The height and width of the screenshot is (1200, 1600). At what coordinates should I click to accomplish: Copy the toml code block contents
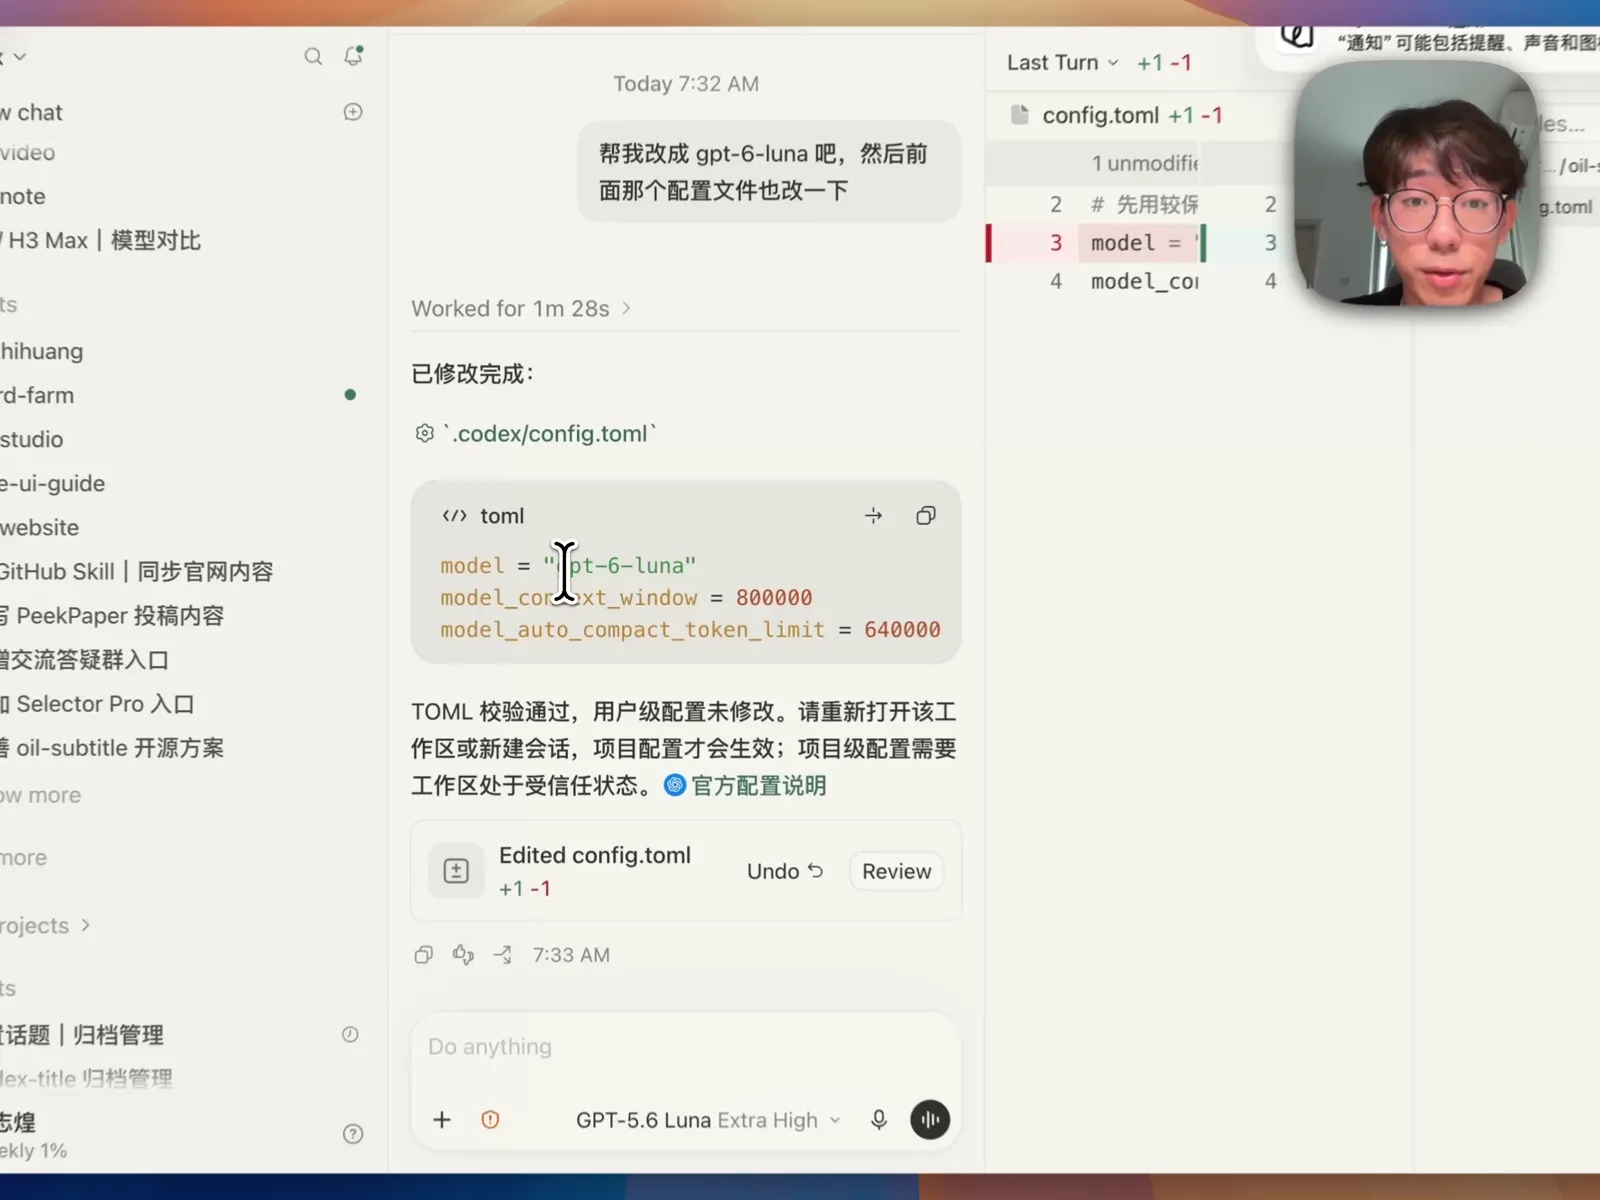point(926,516)
